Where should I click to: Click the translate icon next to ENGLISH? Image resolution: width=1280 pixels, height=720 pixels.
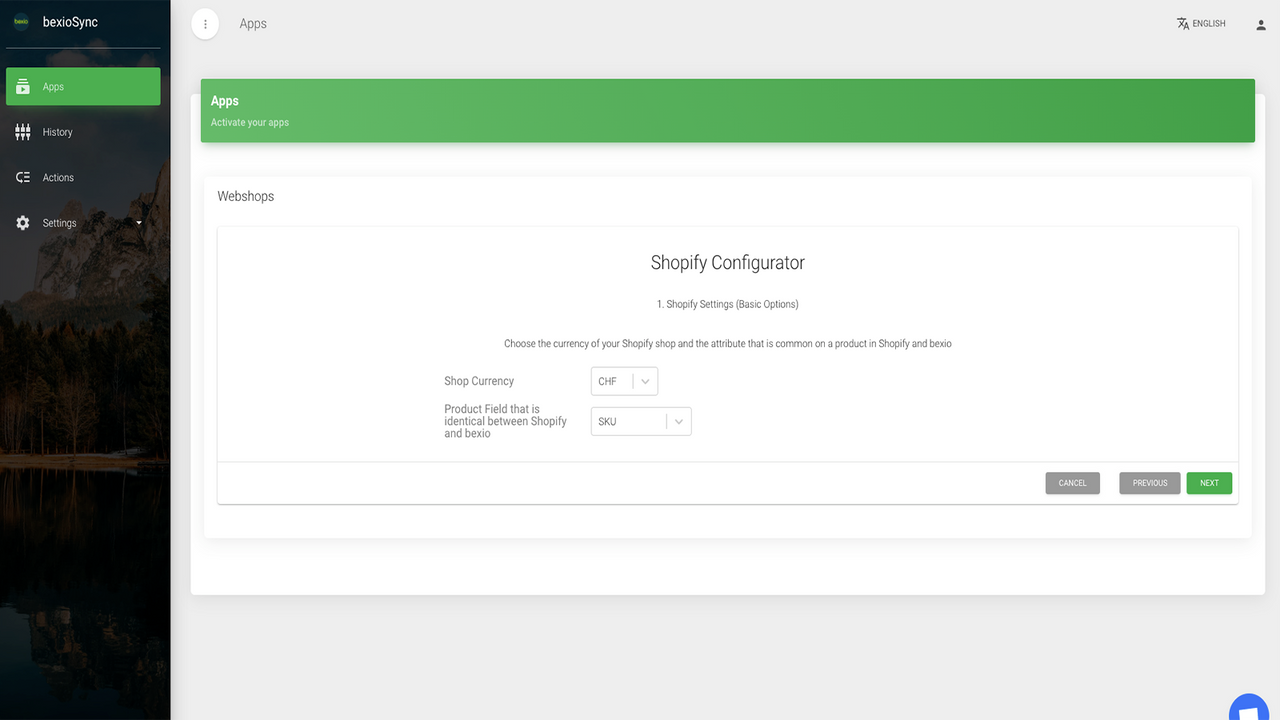(x=1183, y=23)
